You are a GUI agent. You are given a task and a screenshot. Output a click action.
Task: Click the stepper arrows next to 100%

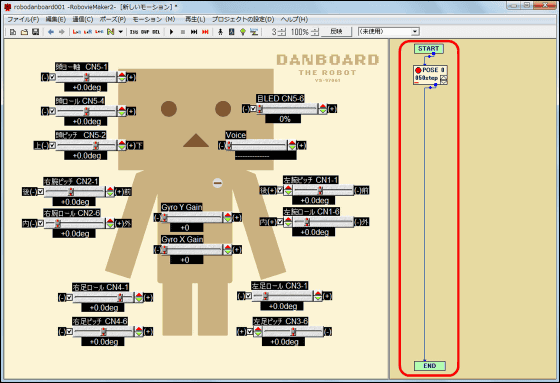(315, 32)
